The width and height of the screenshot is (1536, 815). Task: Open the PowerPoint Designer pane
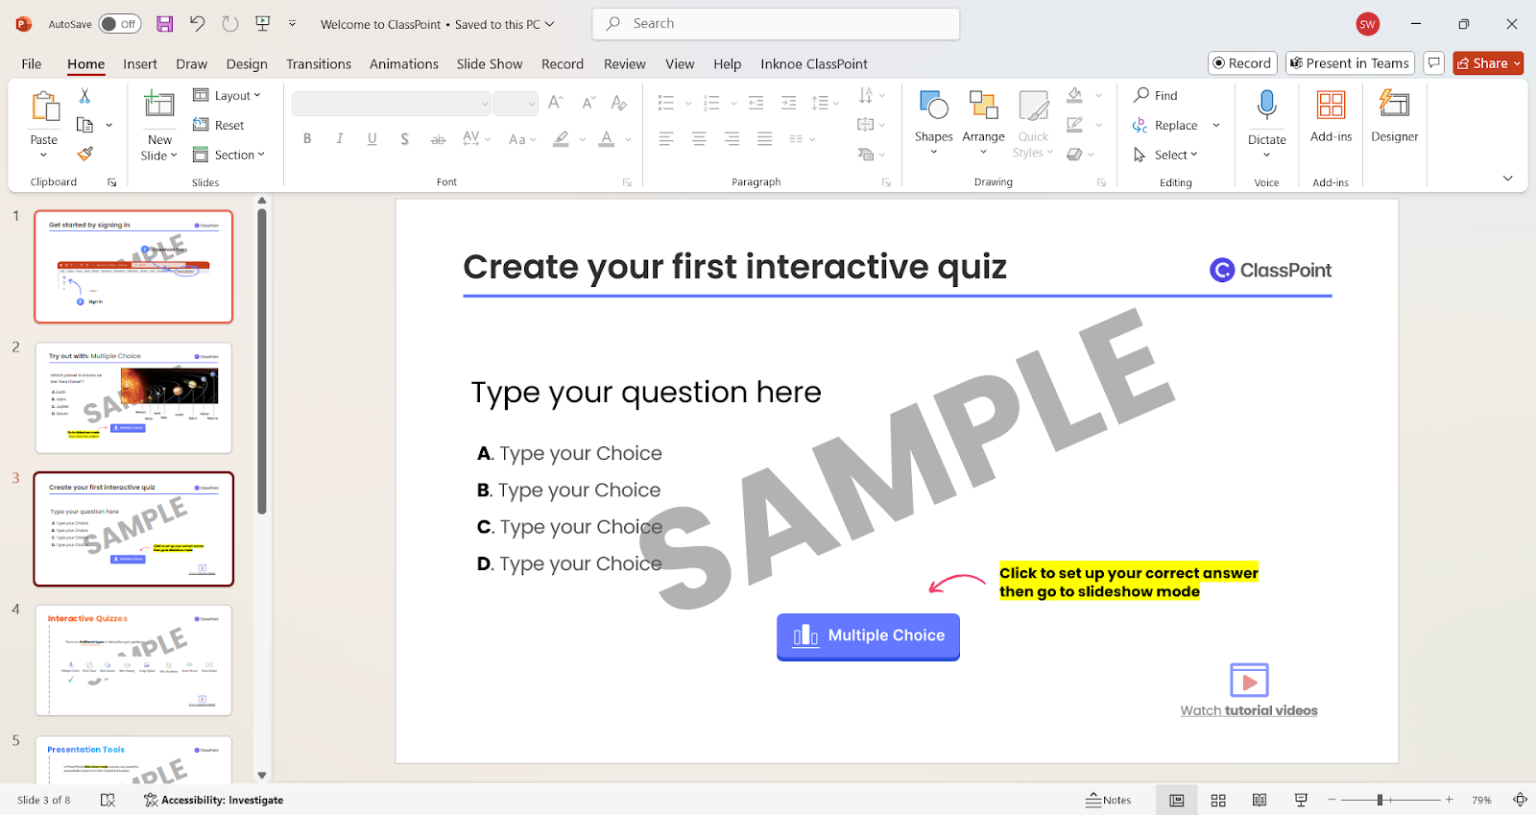pos(1394,120)
